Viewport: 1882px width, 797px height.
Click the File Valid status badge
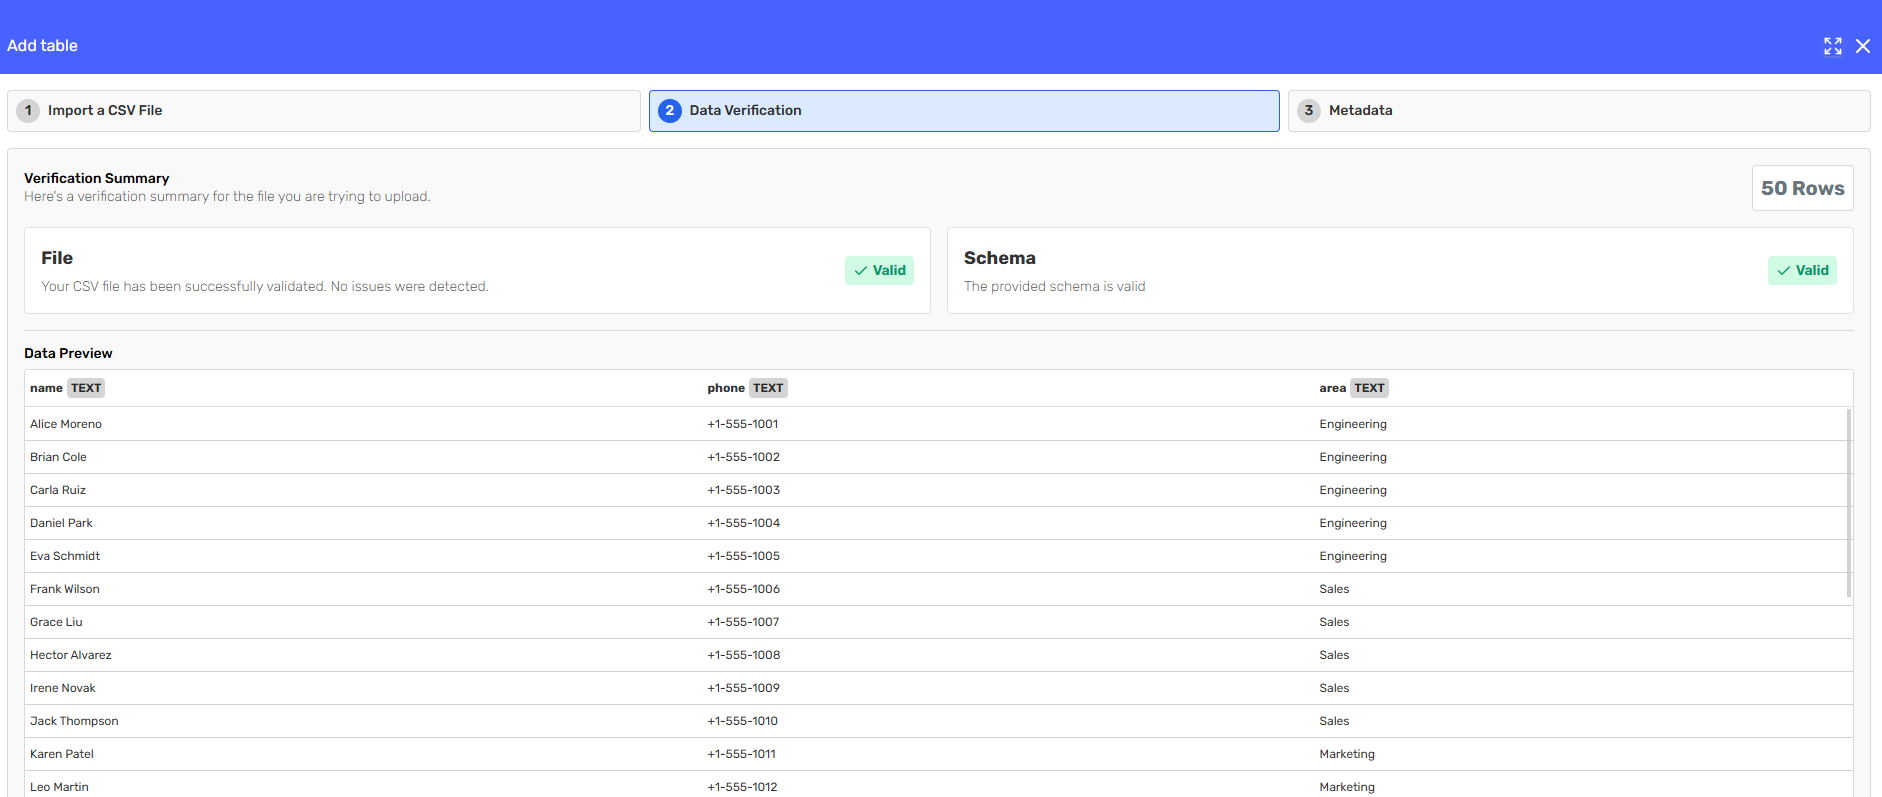[x=879, y=271]
